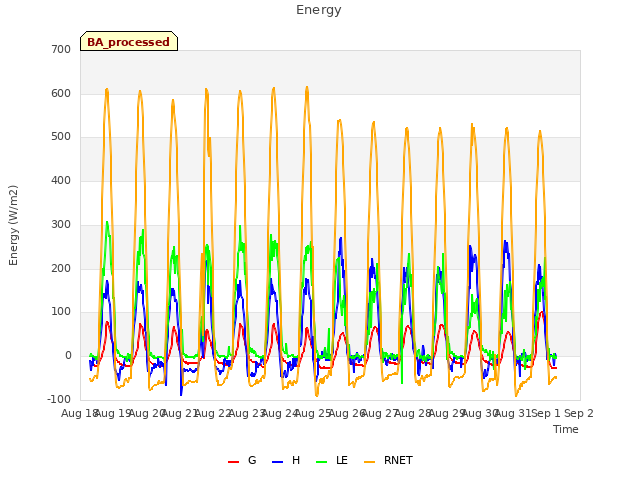Click the red G legend color marker

coord(233,462)
